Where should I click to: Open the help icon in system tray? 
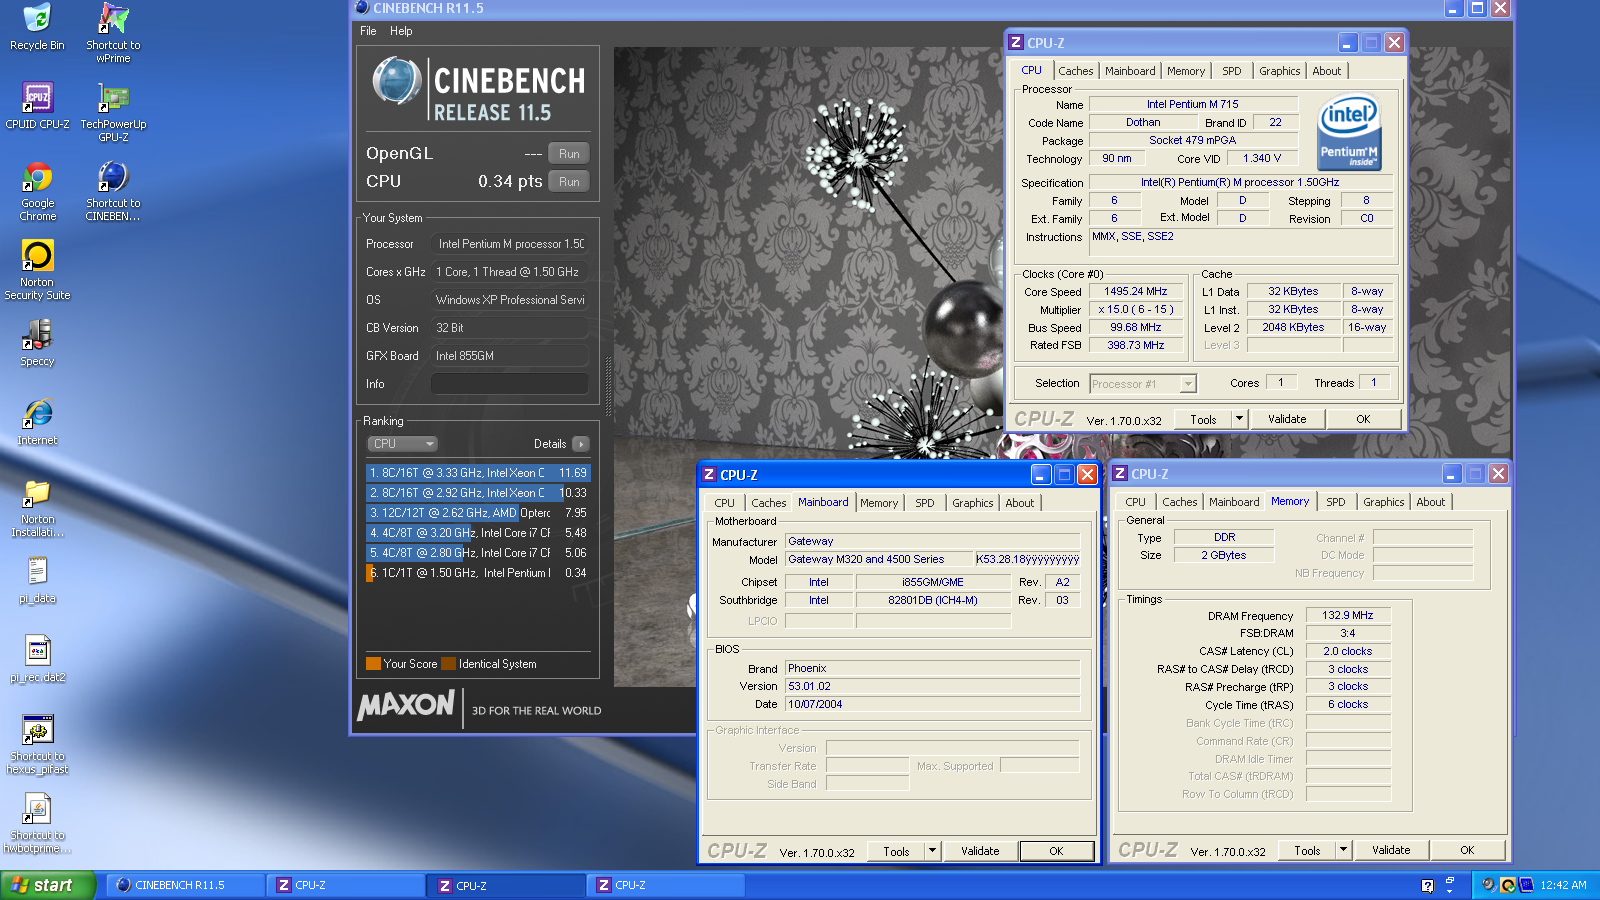(x=1427, y=885)
